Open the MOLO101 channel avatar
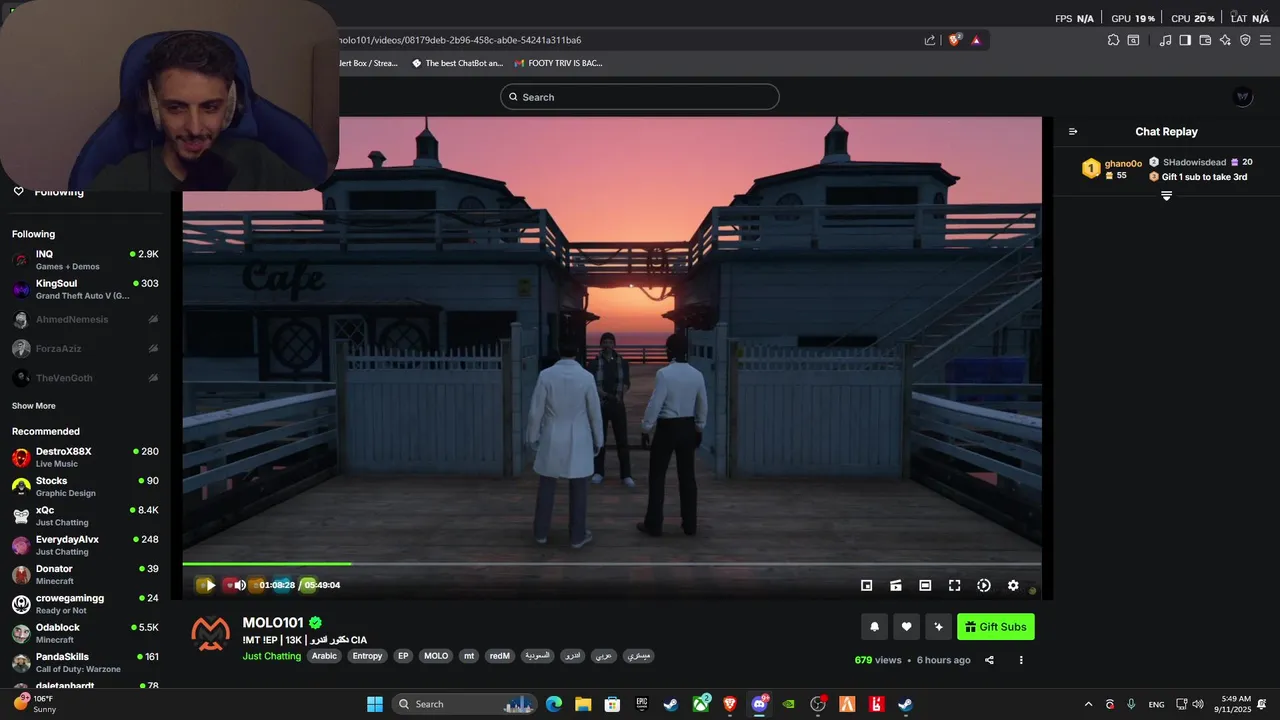This screenshot has height=720, width=1280. pyautogui.click(x=210, y=633)
